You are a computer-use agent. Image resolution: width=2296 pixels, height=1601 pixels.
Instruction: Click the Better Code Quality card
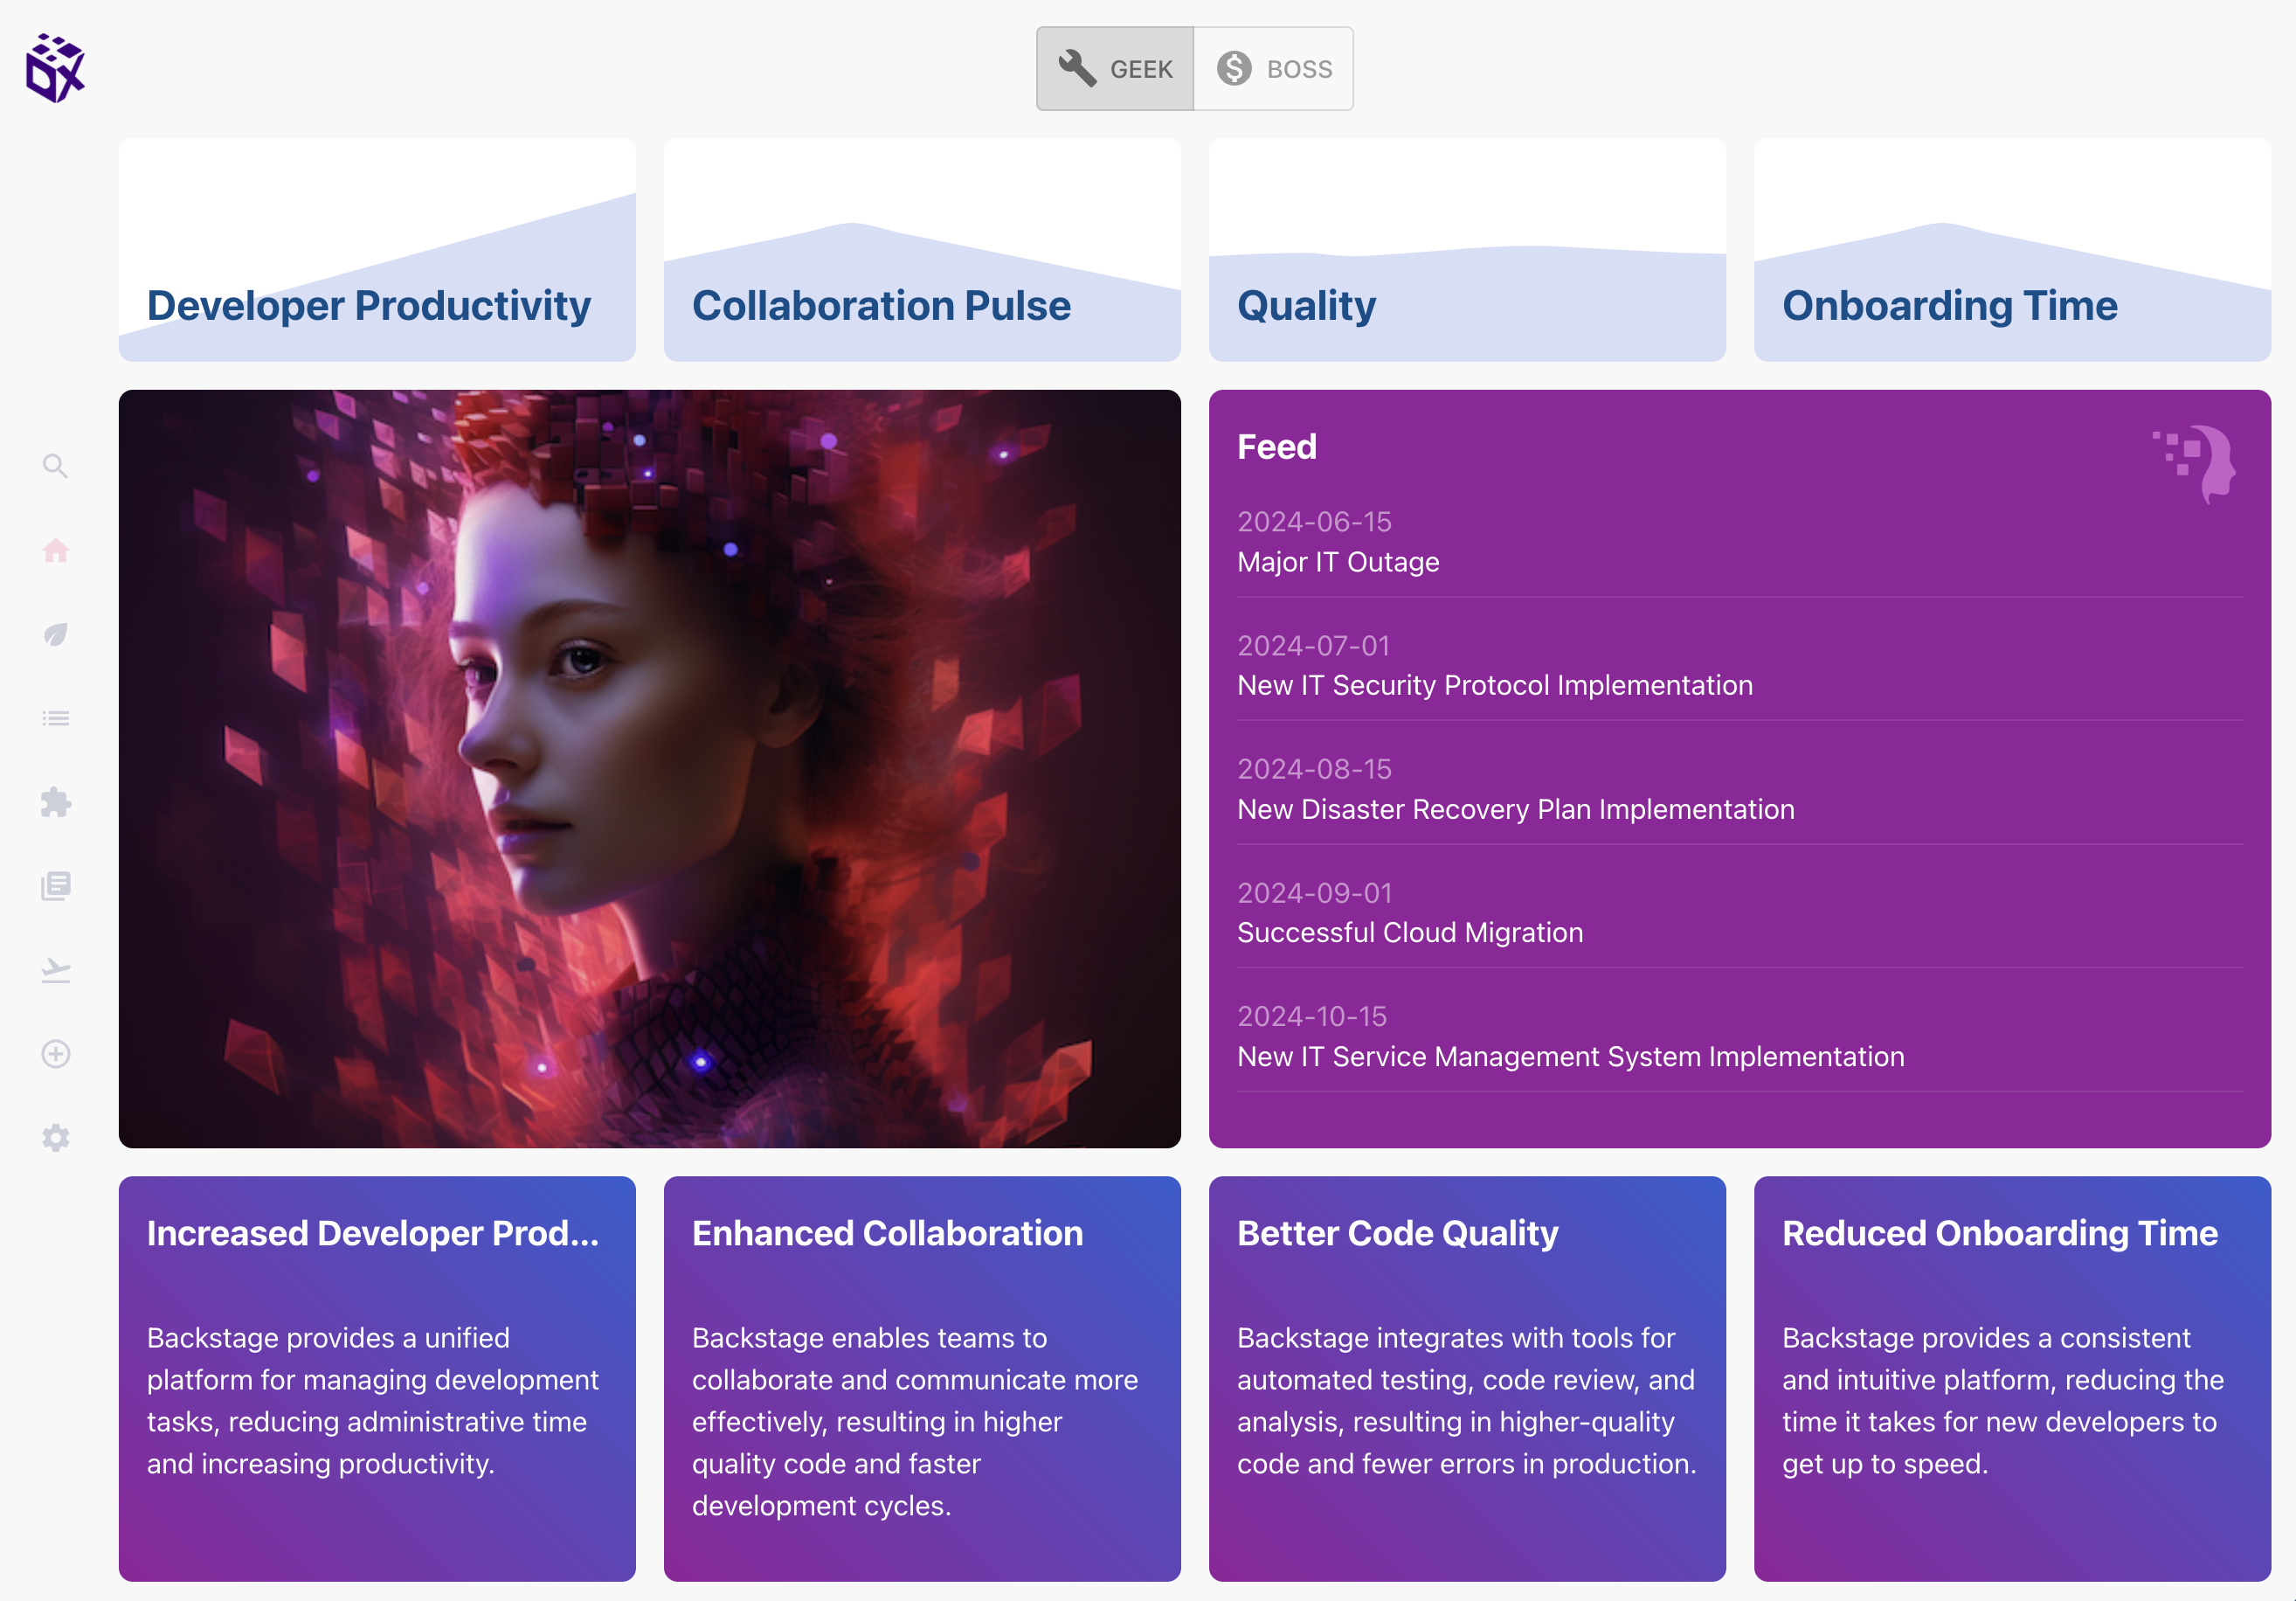point(1467,1378)
